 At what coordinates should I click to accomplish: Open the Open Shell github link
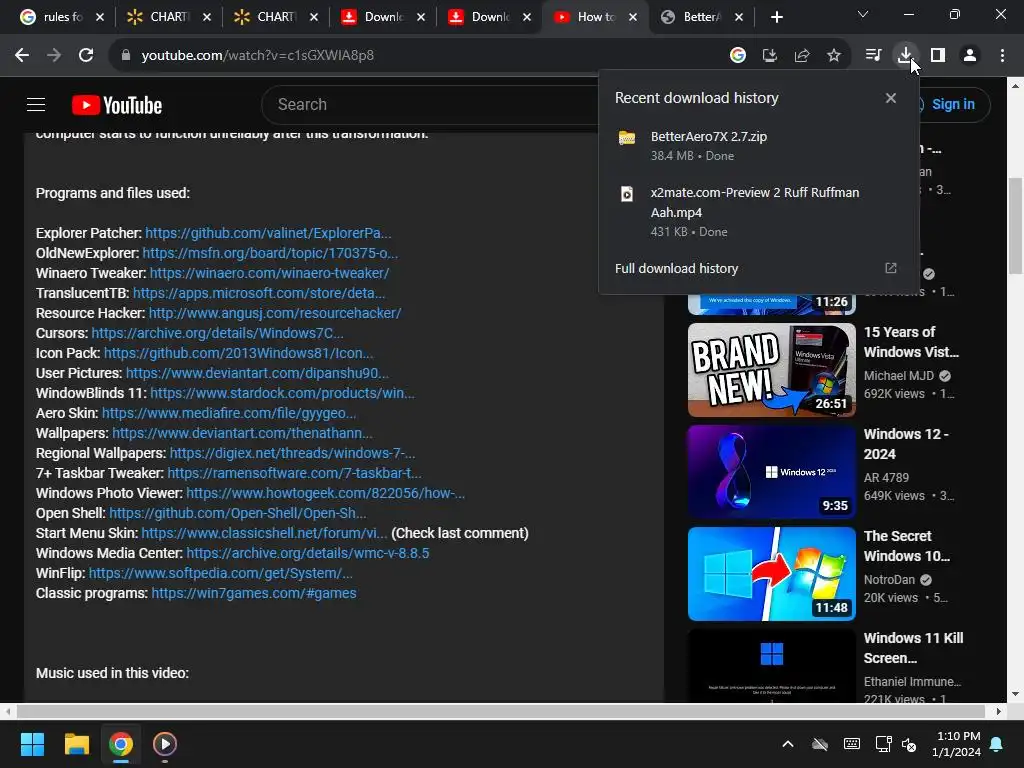pos(238,513)
